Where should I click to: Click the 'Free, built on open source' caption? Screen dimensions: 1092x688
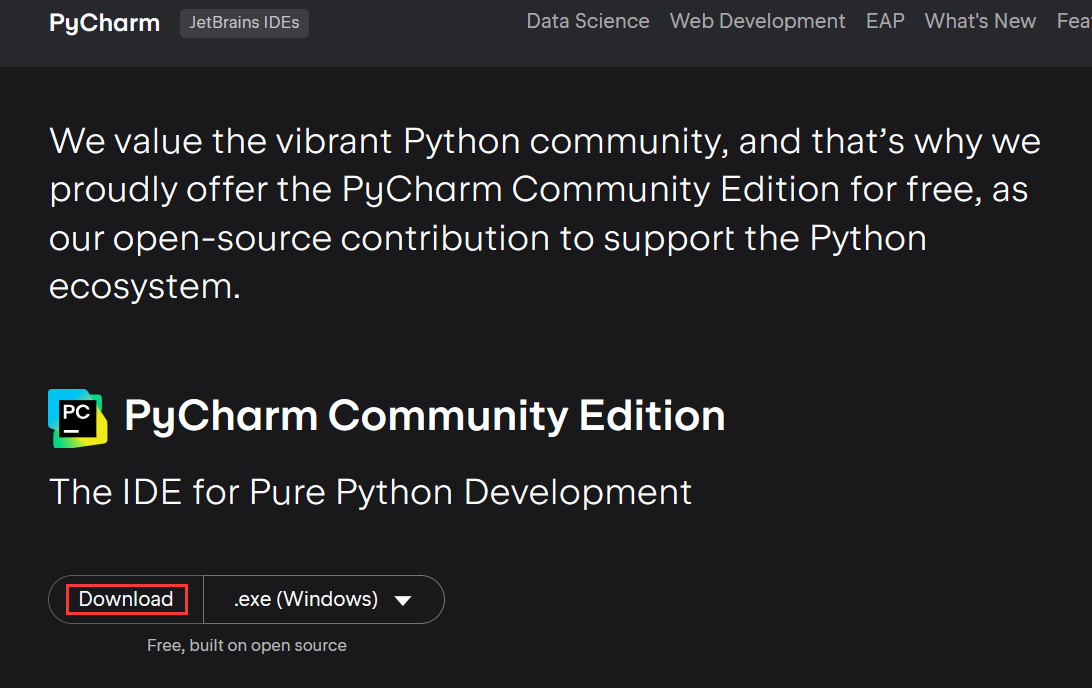tap(247, 646)
